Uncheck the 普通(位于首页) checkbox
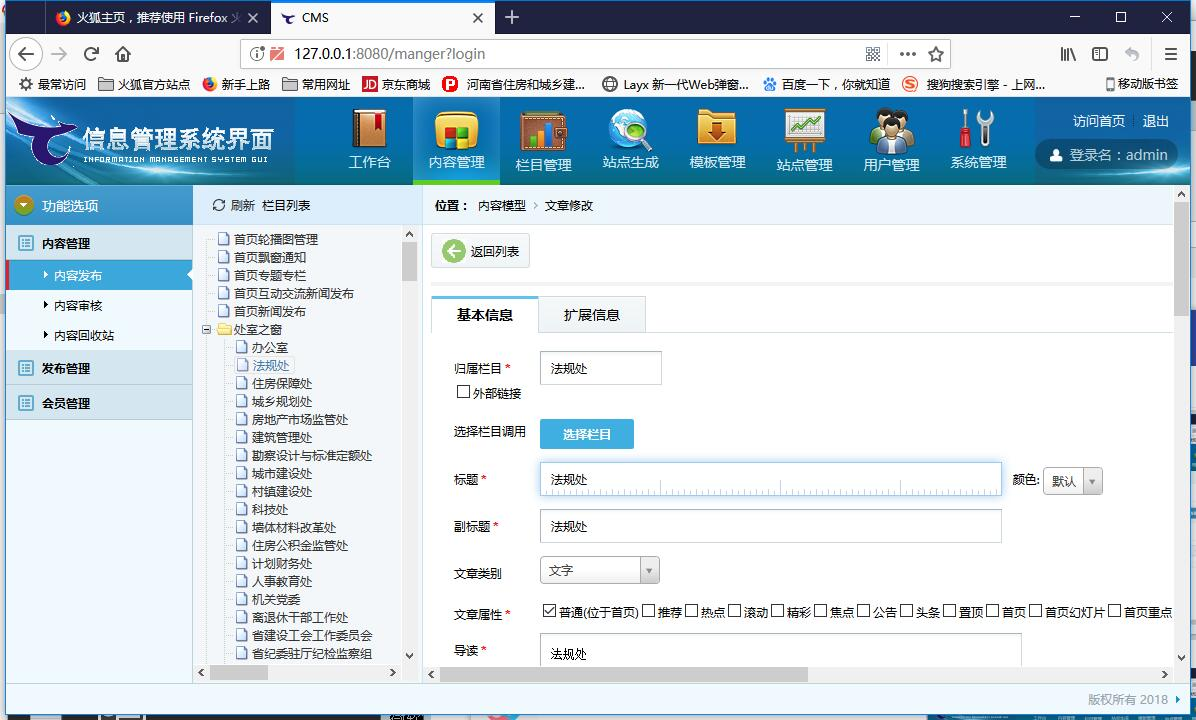The width and height of the screenshot is (1196, 720). 549,611
